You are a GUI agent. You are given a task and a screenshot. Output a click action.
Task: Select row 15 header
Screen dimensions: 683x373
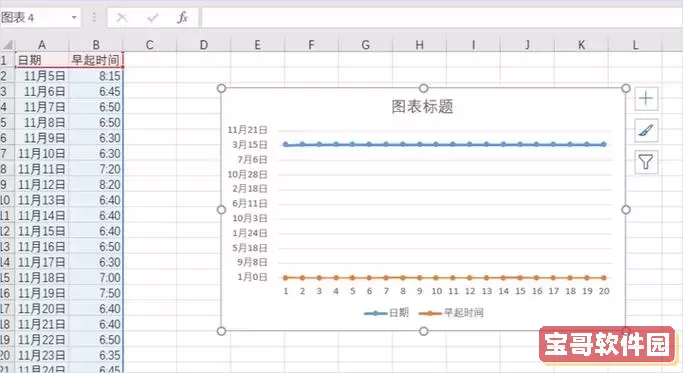pos(6,278)
